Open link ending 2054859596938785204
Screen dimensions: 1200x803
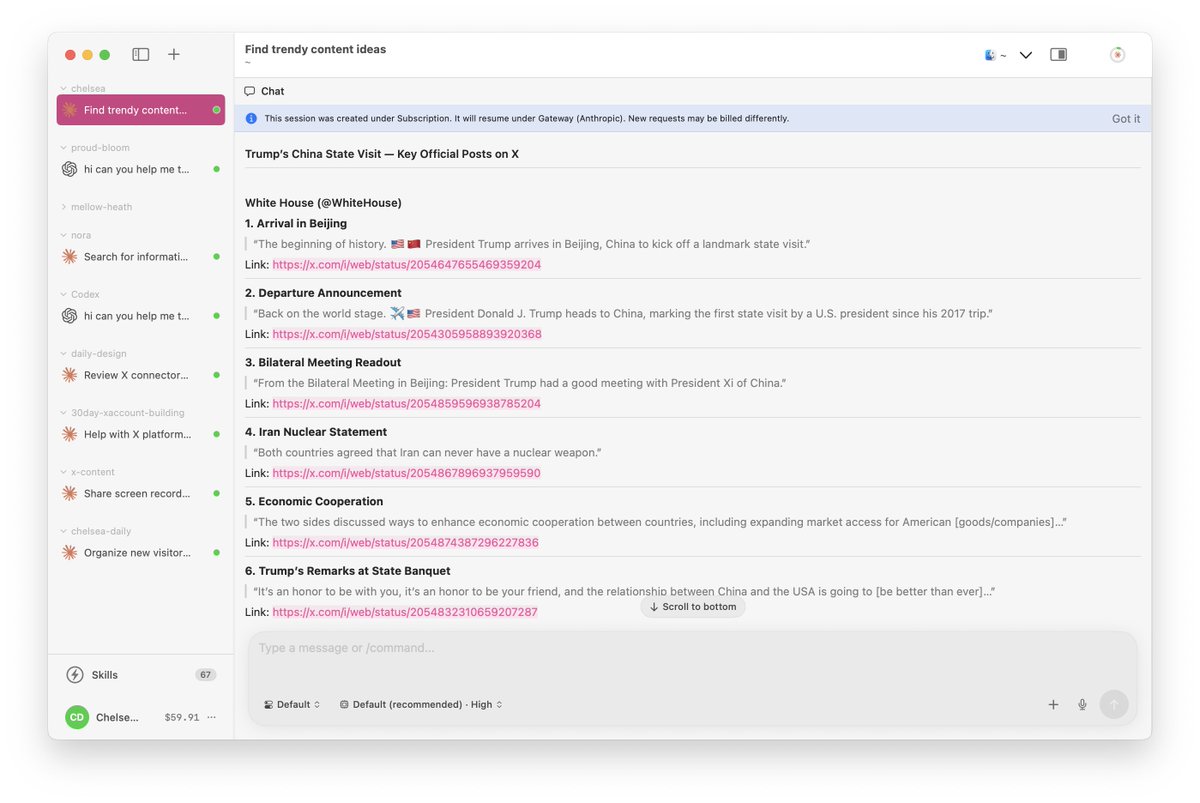(407, 404)
